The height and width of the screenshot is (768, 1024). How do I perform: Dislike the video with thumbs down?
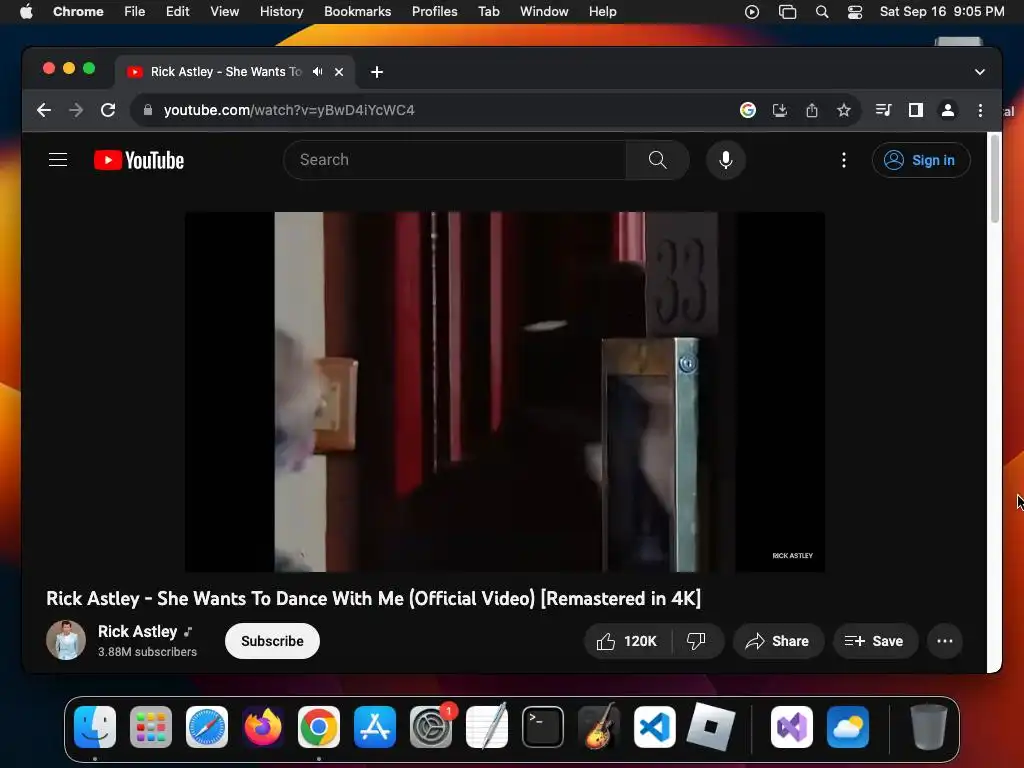[x=696, y=641]
